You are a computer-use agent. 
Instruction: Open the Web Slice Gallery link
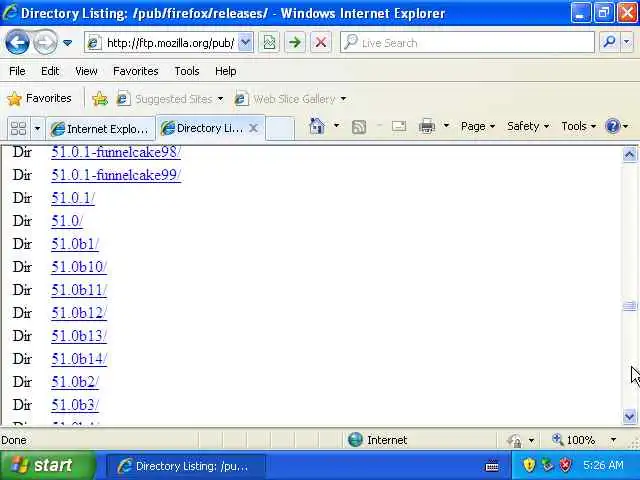click(290, 99)
